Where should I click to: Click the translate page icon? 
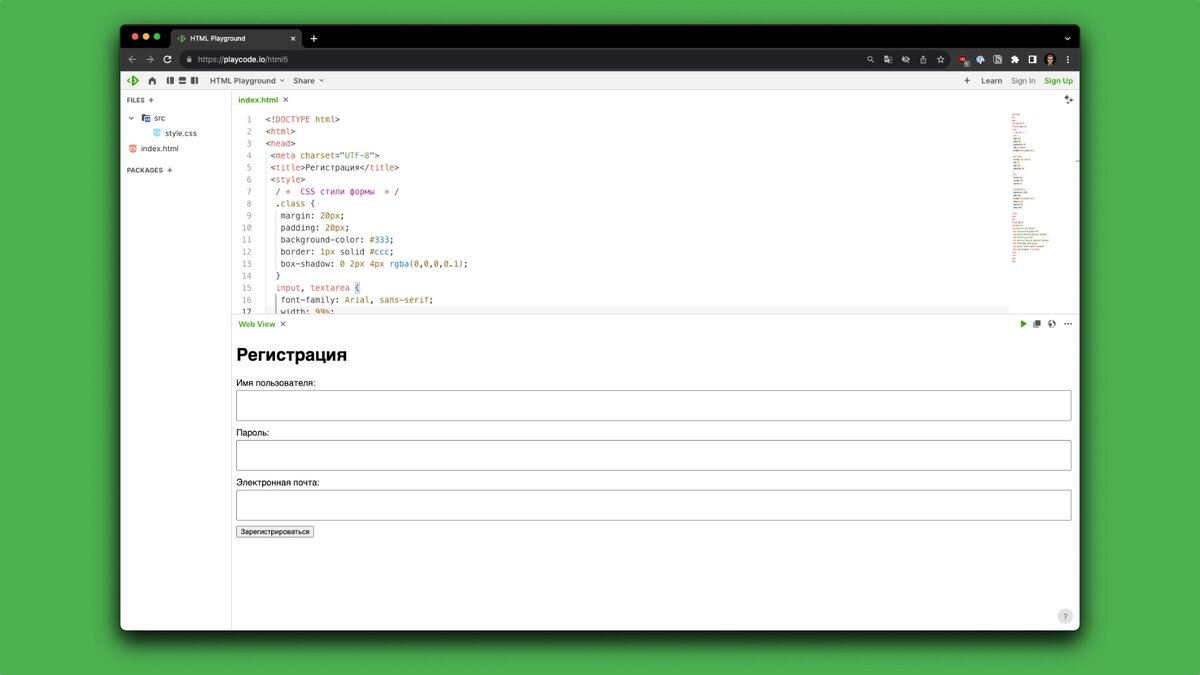[888, 59]
